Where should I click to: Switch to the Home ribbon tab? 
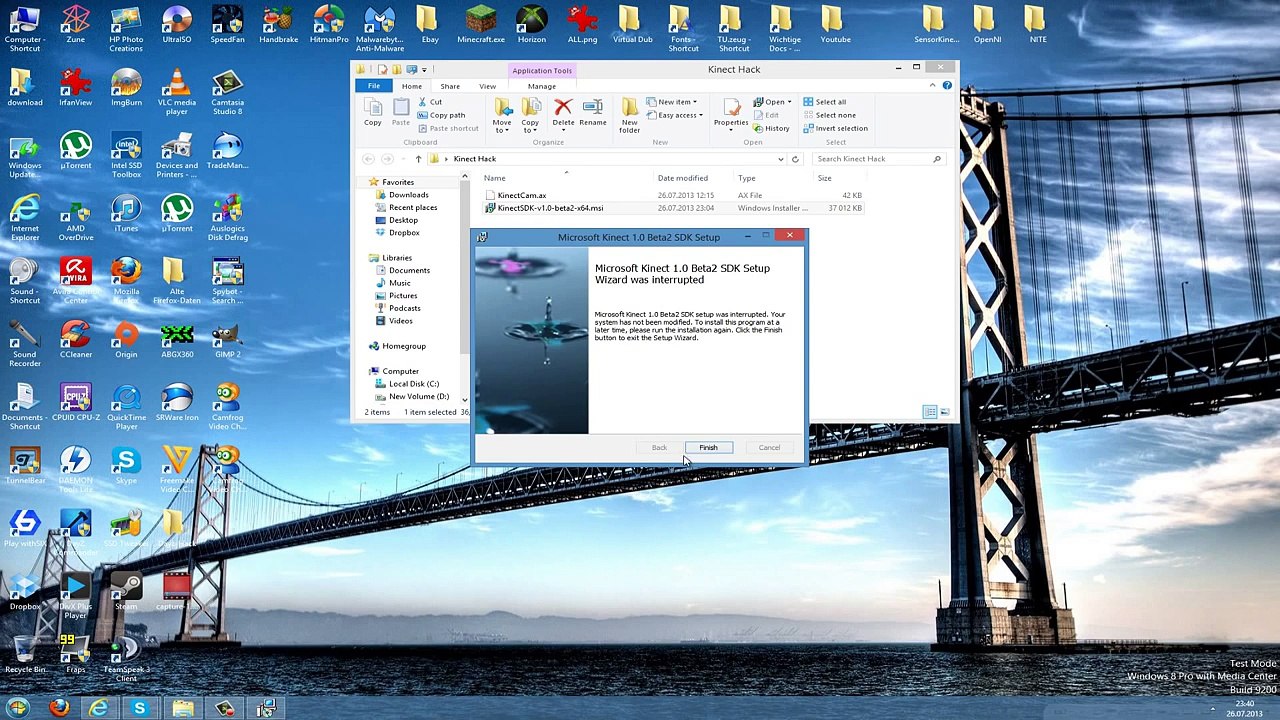[411, 86]
